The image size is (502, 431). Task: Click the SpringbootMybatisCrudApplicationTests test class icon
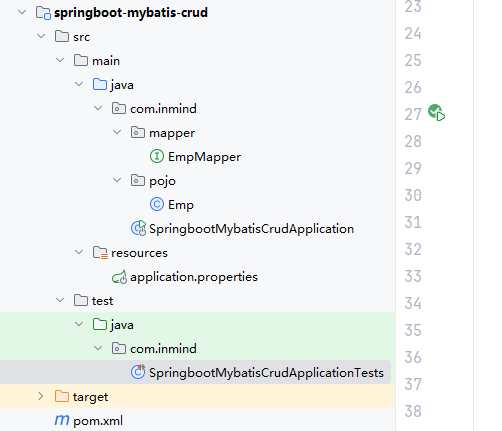(138, 372)
